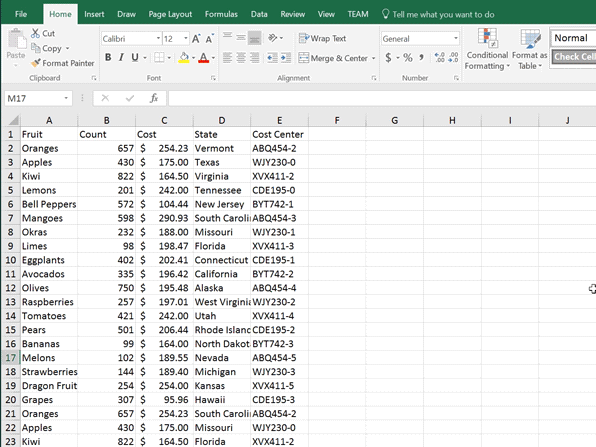Open Conditional Formatting menu
This screenshot has width=596, height=447.
[487, 49]
